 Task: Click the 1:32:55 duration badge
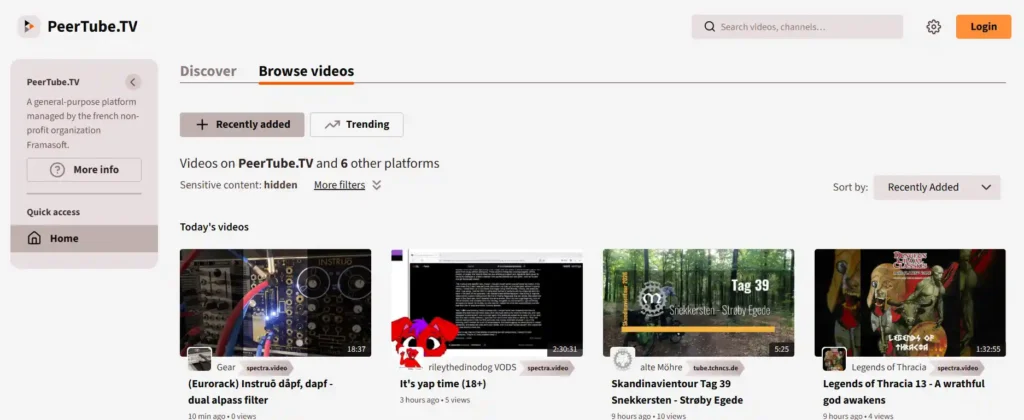[988, 349]
